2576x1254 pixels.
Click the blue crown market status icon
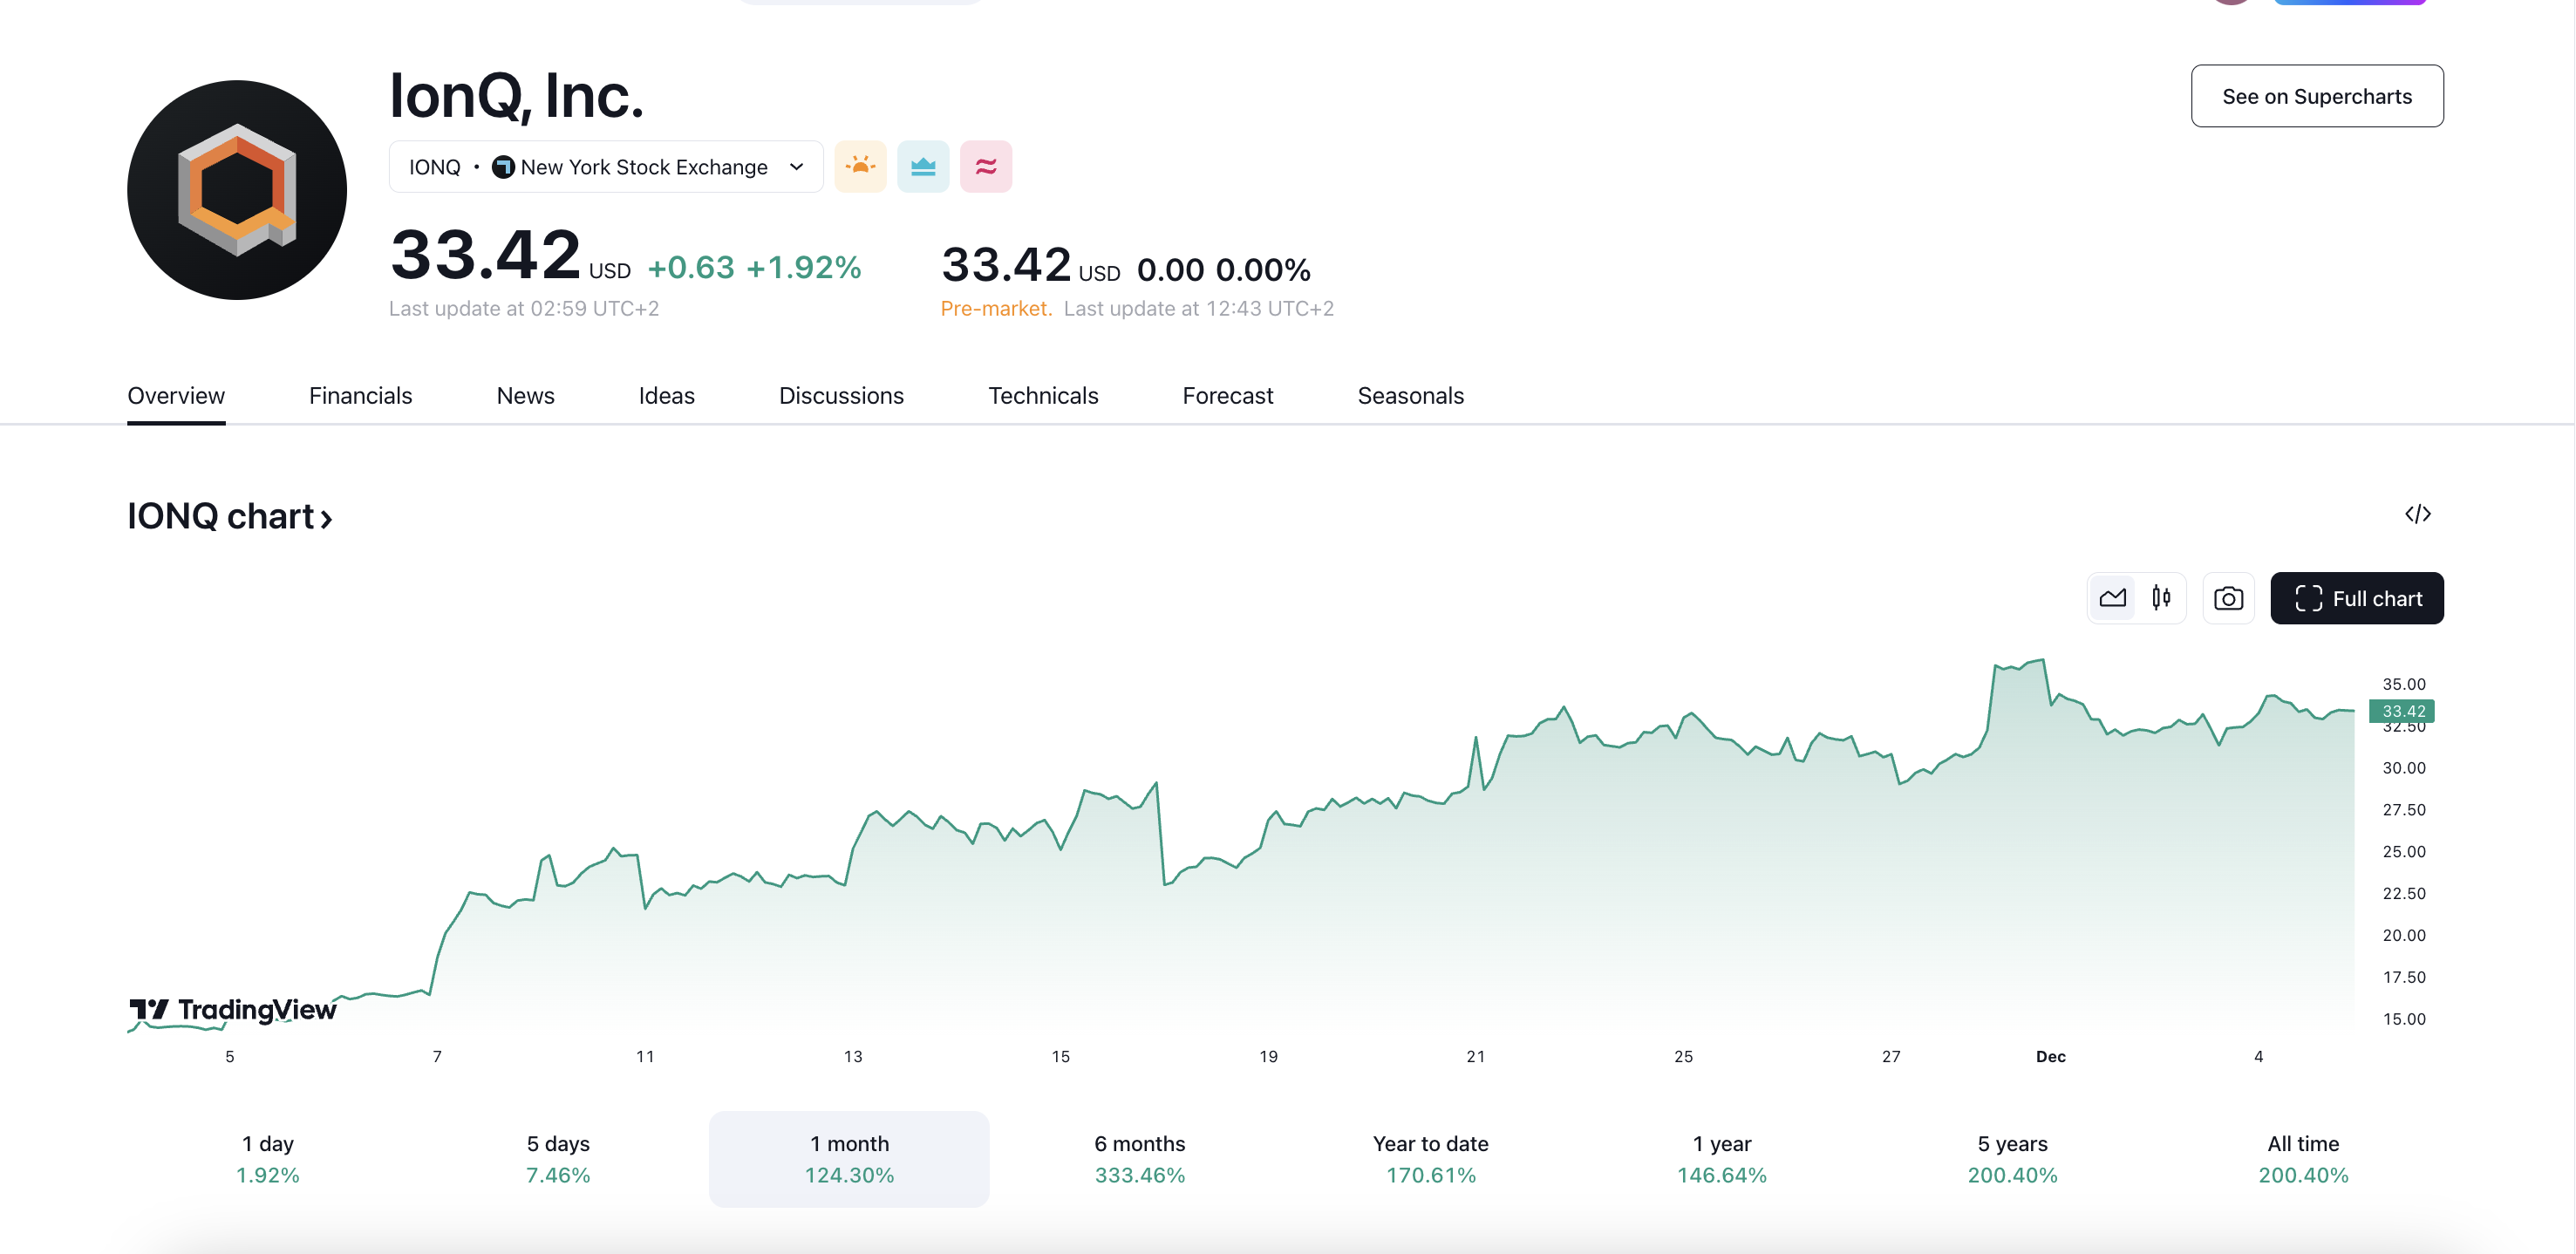(923, 166)
